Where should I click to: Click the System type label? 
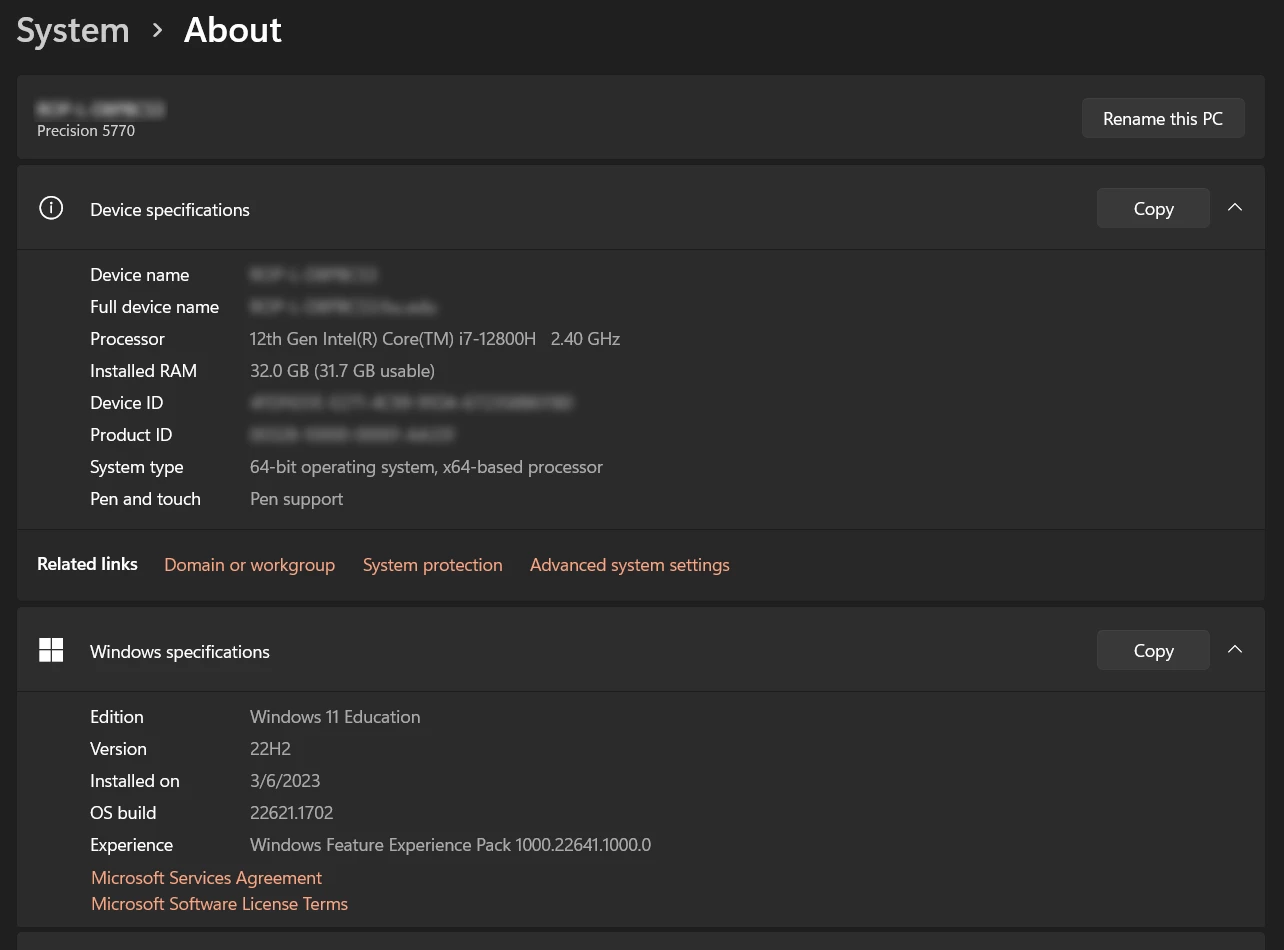point(136,467)
